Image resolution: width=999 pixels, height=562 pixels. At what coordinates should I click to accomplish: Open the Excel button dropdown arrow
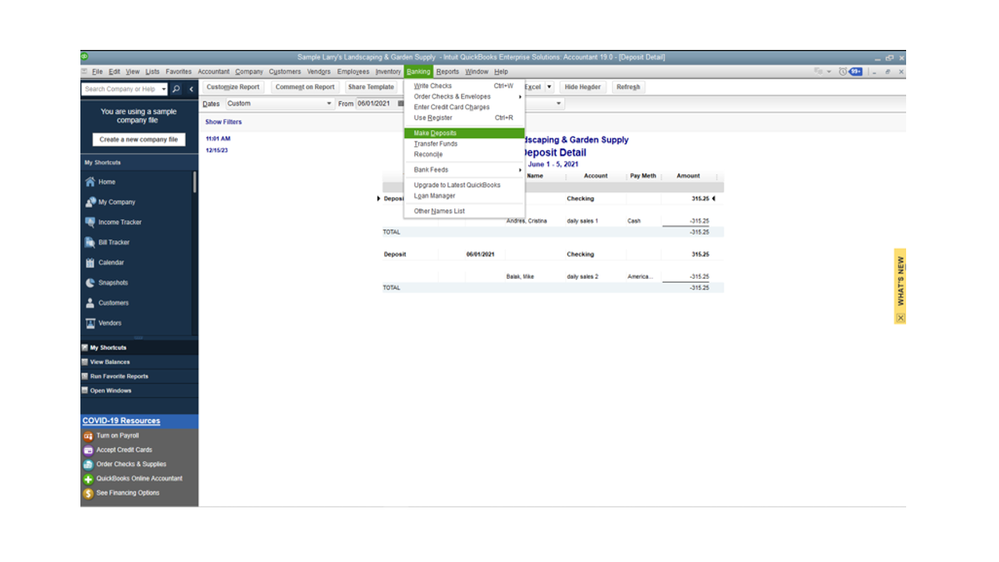[549, 87]
